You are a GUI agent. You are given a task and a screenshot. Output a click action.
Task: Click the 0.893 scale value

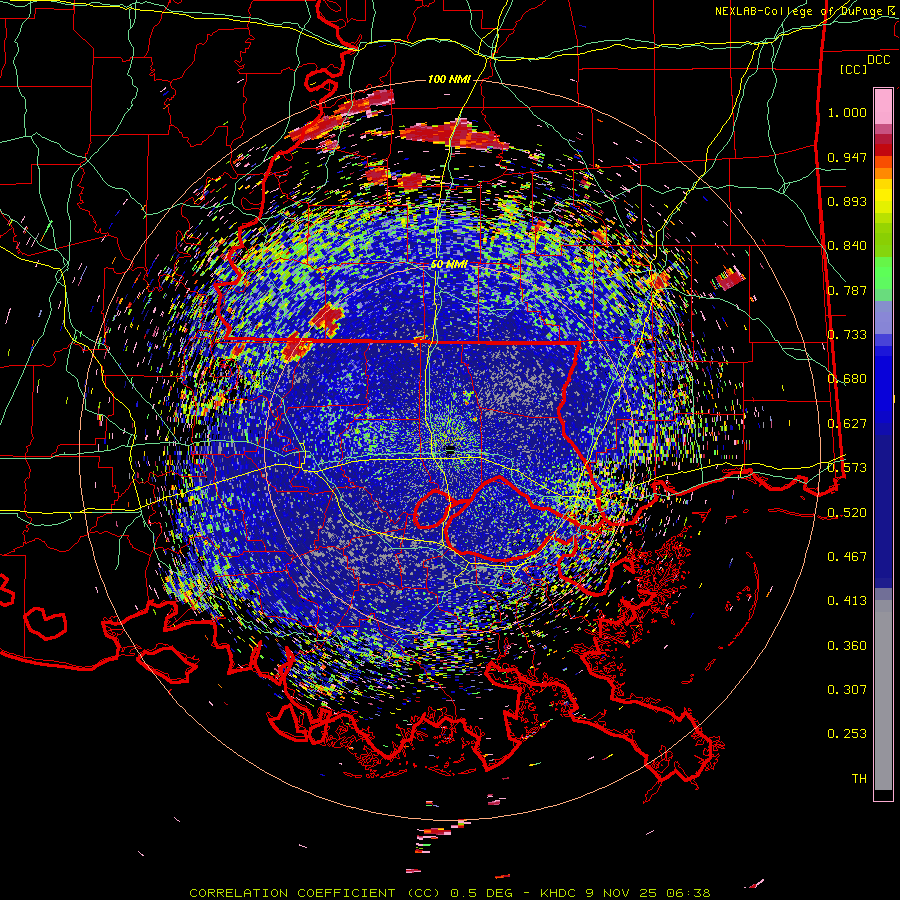(847, 201)
